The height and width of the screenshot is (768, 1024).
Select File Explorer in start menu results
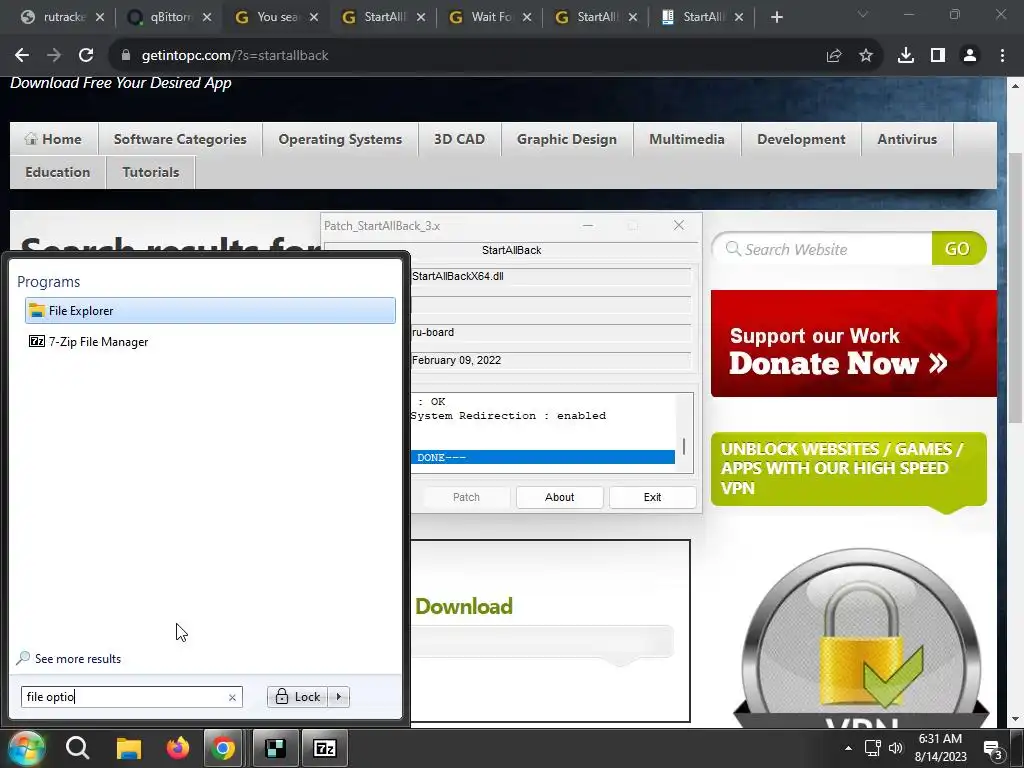click(210, 311)
